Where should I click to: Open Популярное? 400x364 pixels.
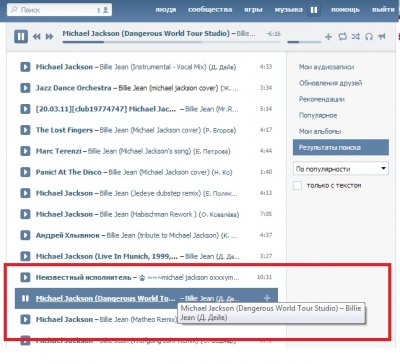[318, 115]
